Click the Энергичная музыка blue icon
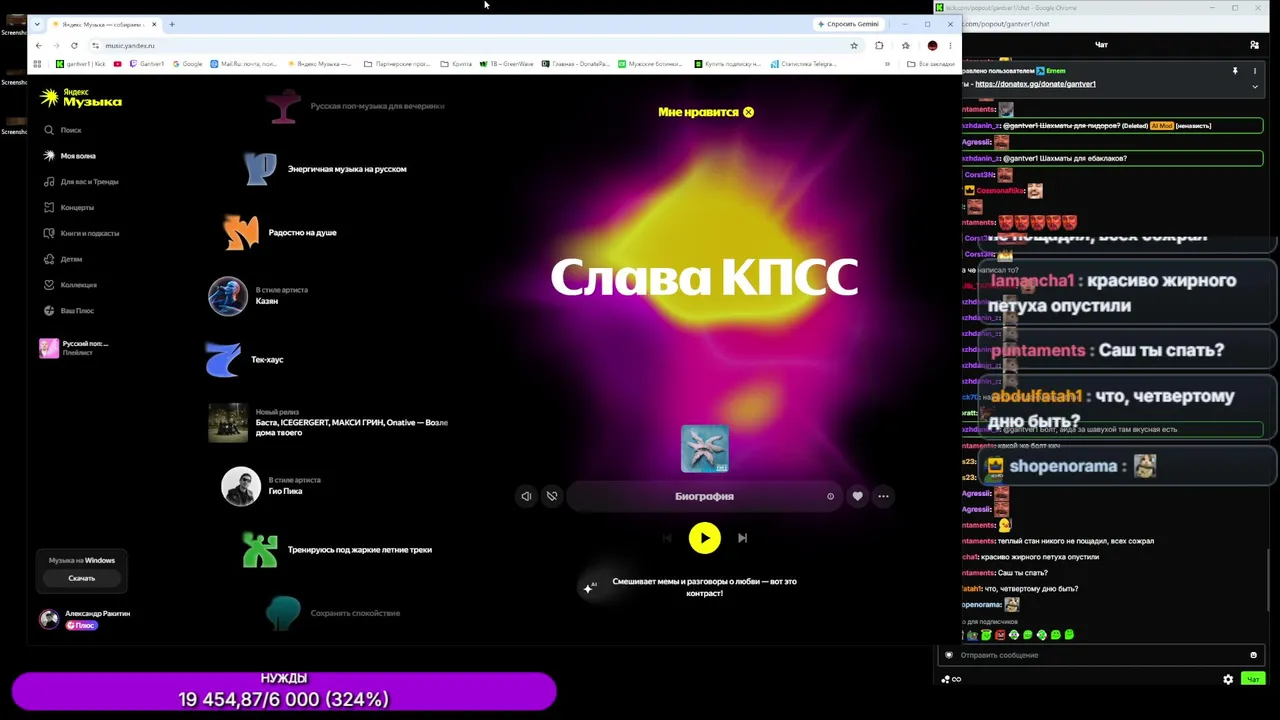The width and height of the screenshot is (1280, 720). point(261,169)
